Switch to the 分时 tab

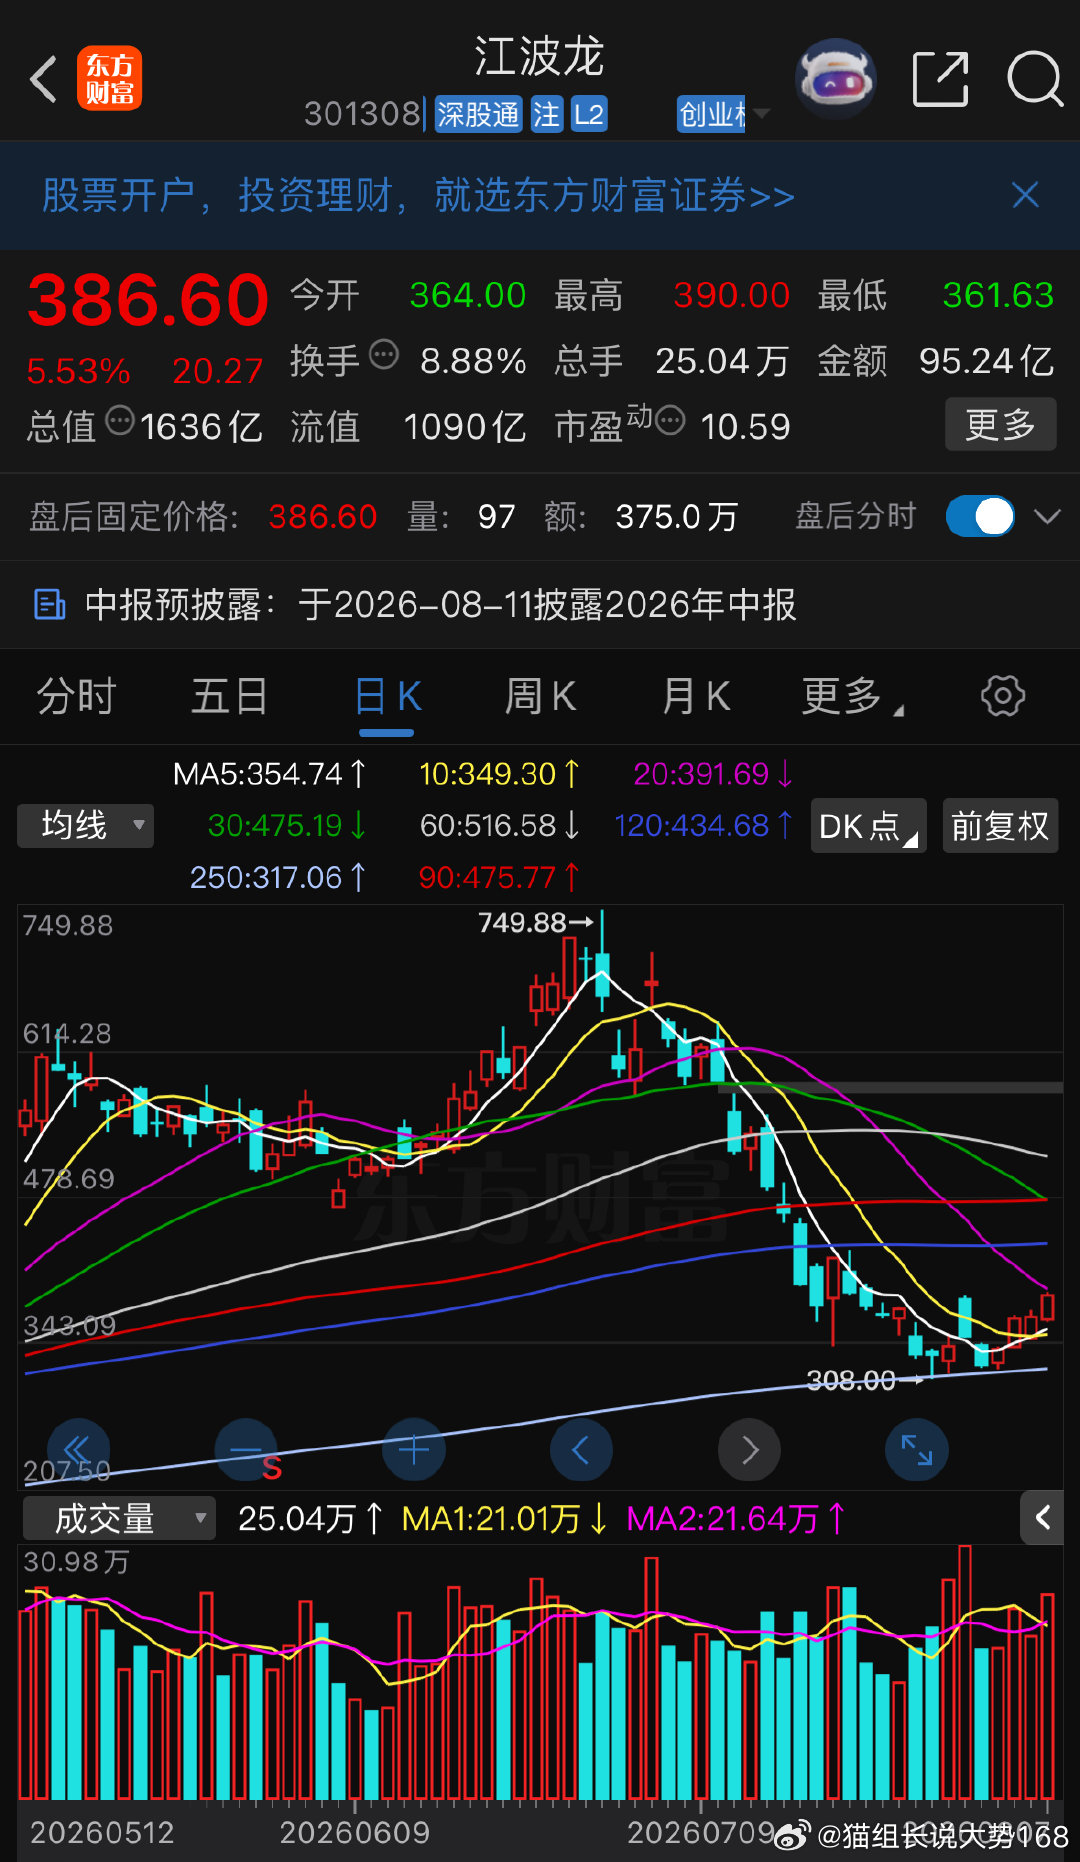[x=77, y=696]
